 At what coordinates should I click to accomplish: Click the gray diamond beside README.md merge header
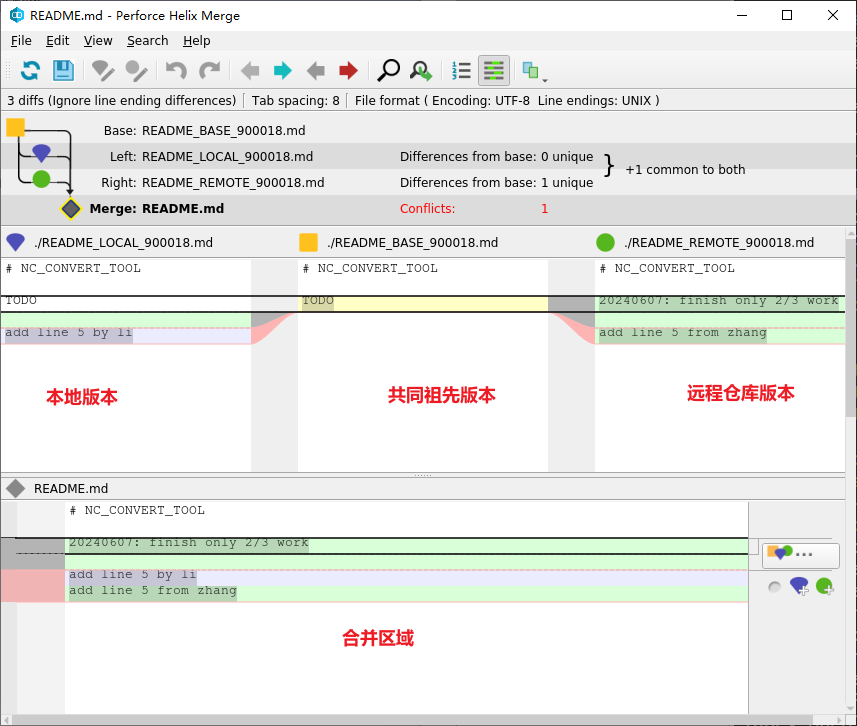pyautogui.click(x=16, y=489)
